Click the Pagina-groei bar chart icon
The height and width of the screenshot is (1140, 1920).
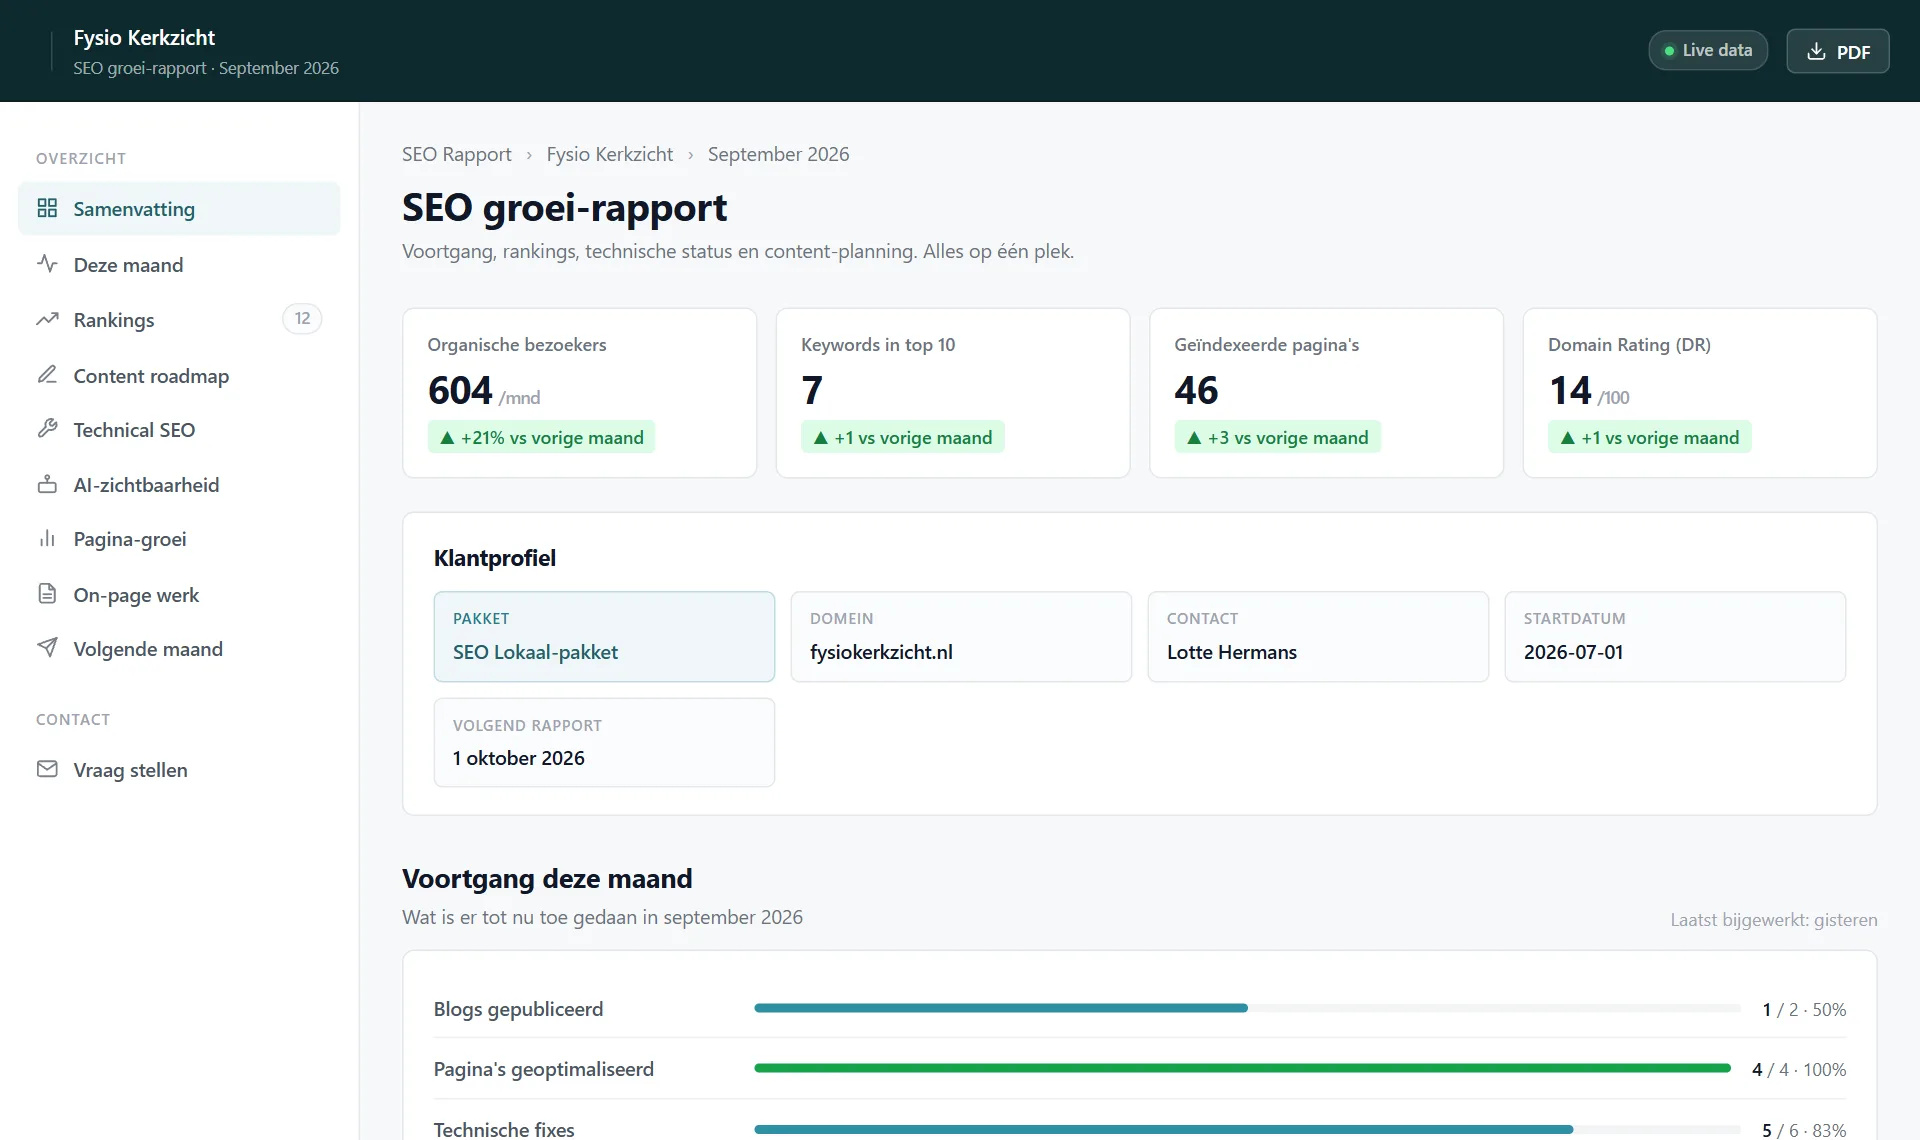[47, 539]
